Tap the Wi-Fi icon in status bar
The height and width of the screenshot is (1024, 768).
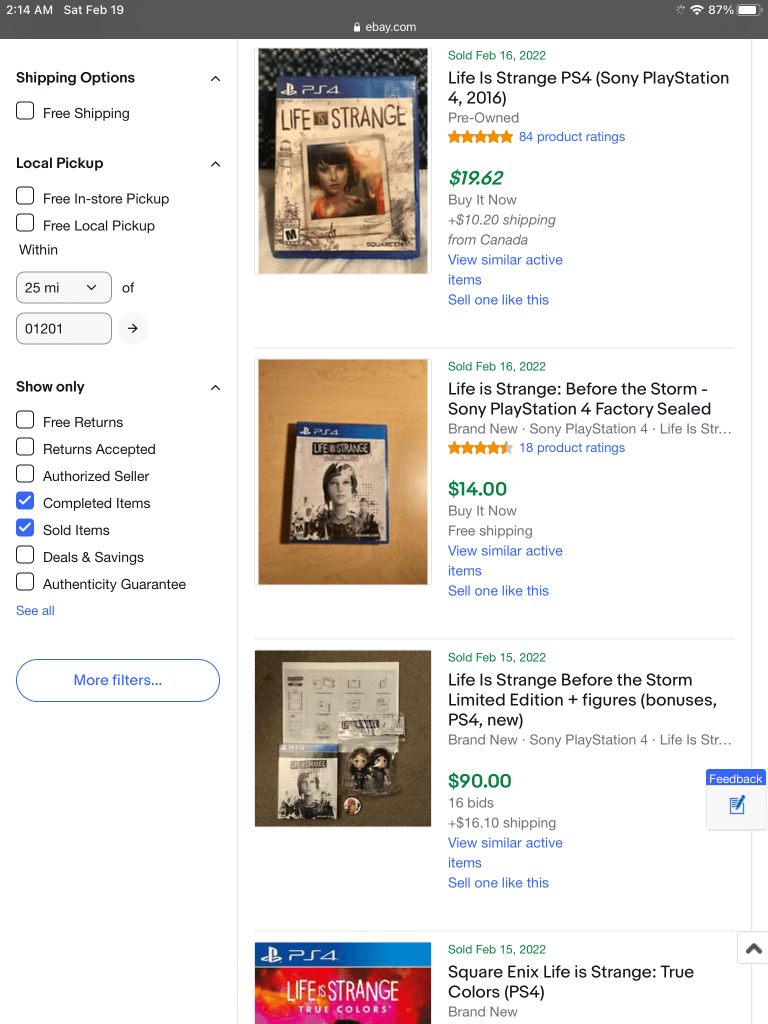696,10
